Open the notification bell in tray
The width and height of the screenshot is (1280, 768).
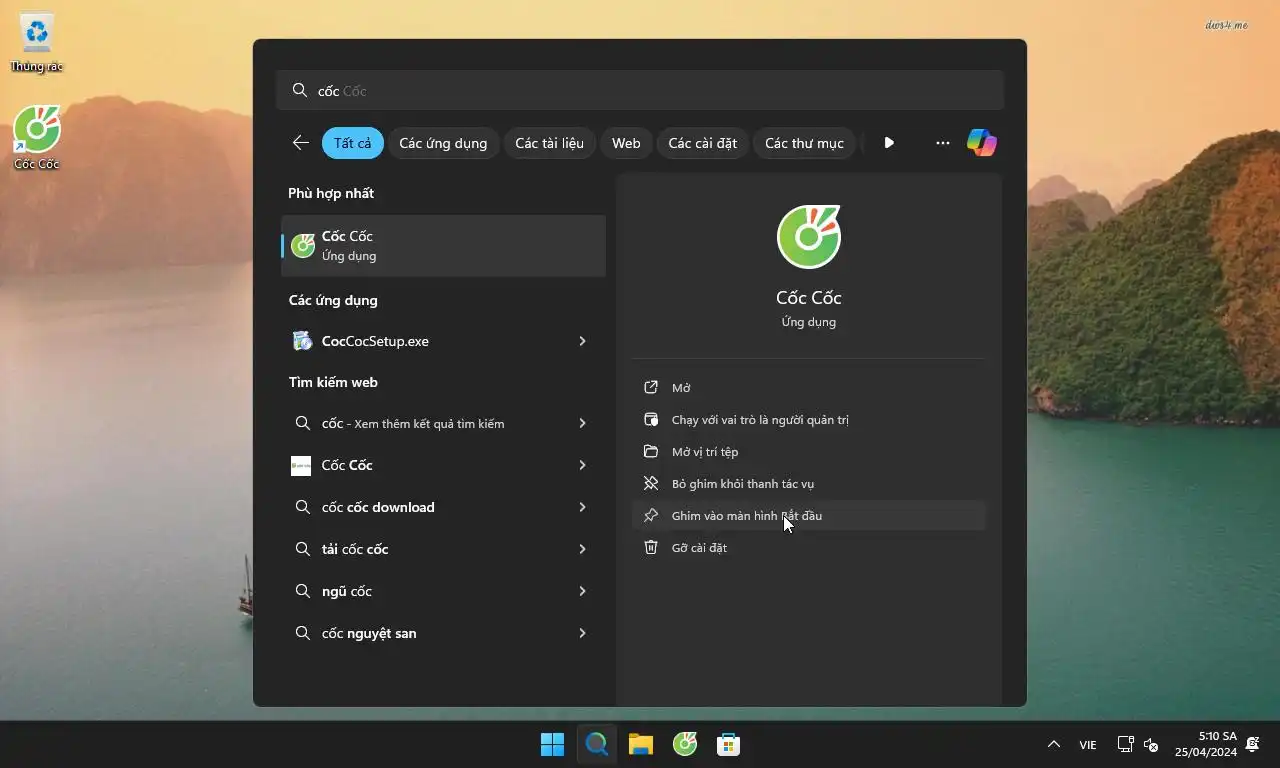click(1253, 744)
